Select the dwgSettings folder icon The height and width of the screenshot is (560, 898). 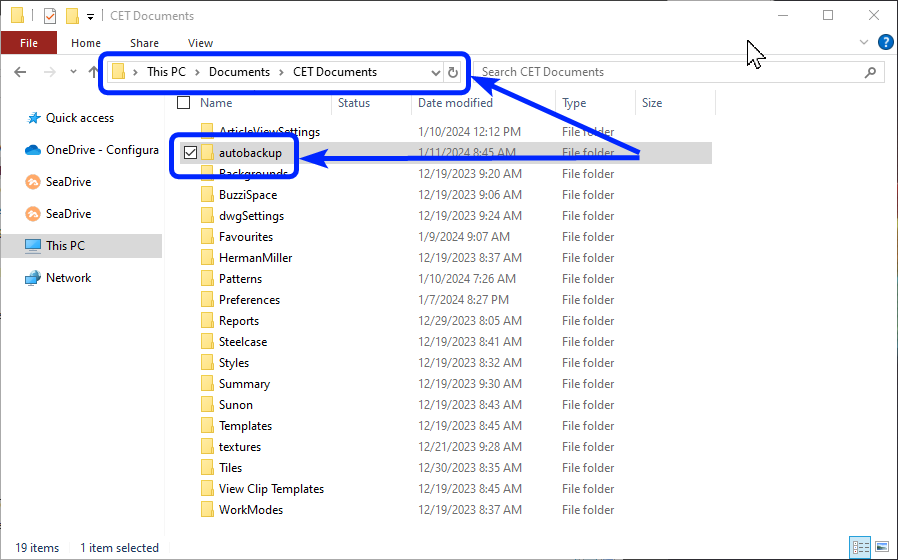click(x=207, y=216)
